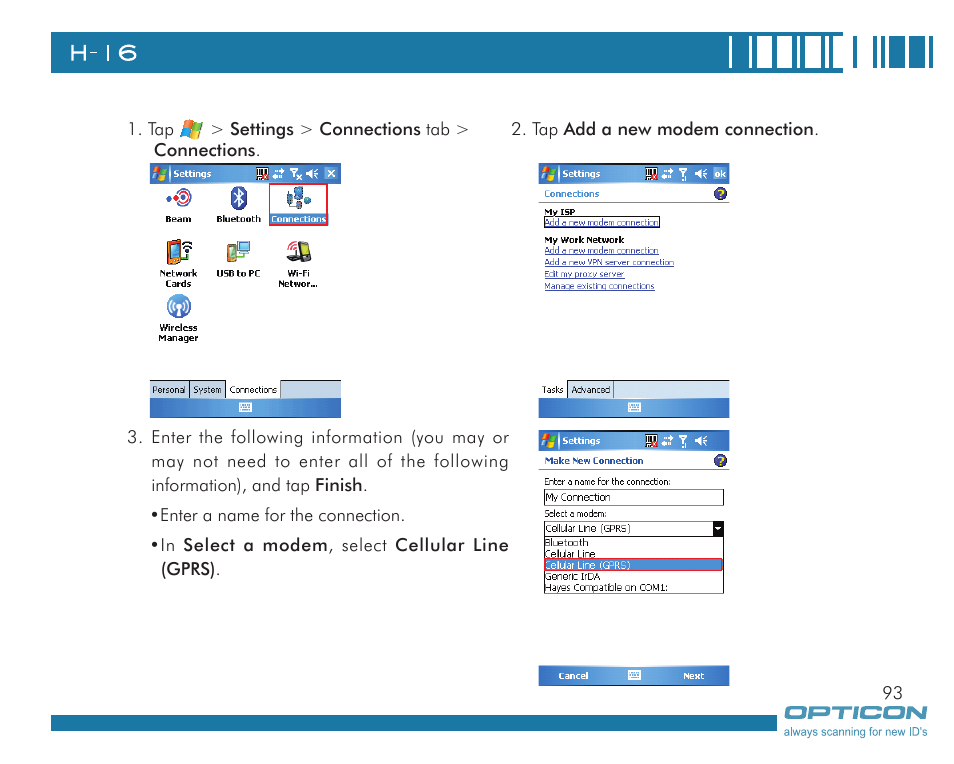This screenshot has width=954, height=764.
Task: Tap barcode scanner status icon in first Settings screen
Action: (262, 174)
